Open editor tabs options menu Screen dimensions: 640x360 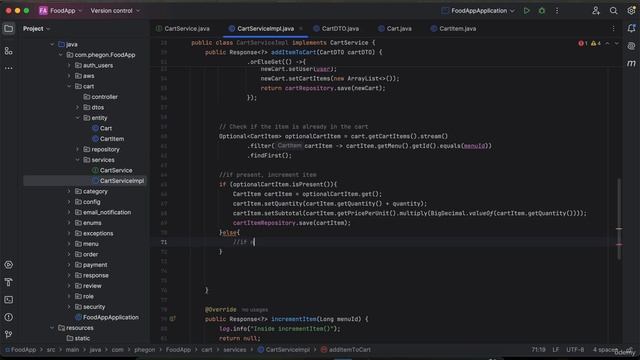613,29
